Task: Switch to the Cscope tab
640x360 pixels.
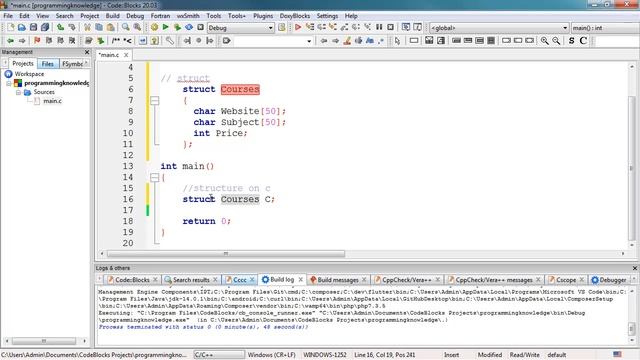Action: point(566,280)
